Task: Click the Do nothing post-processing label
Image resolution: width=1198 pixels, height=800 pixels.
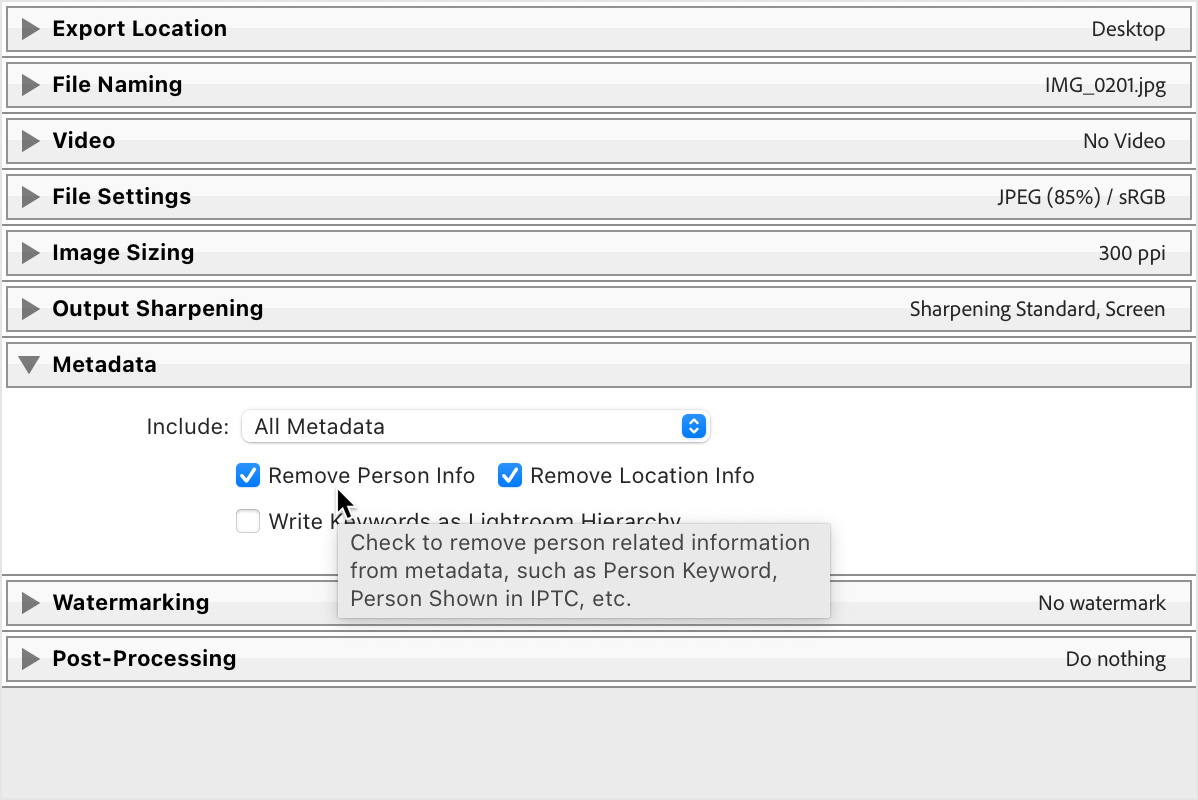Action: 1117,659
